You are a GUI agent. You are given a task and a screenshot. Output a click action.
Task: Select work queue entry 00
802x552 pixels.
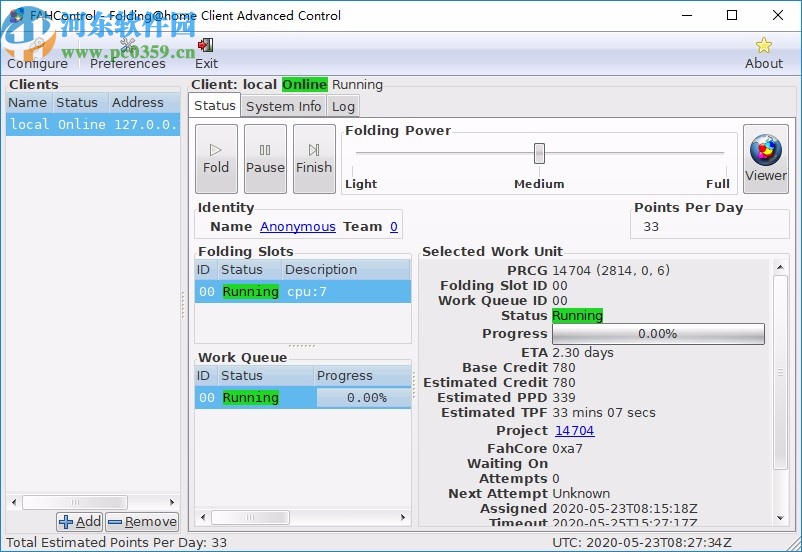pyautogui.click(x=303, y=398)
